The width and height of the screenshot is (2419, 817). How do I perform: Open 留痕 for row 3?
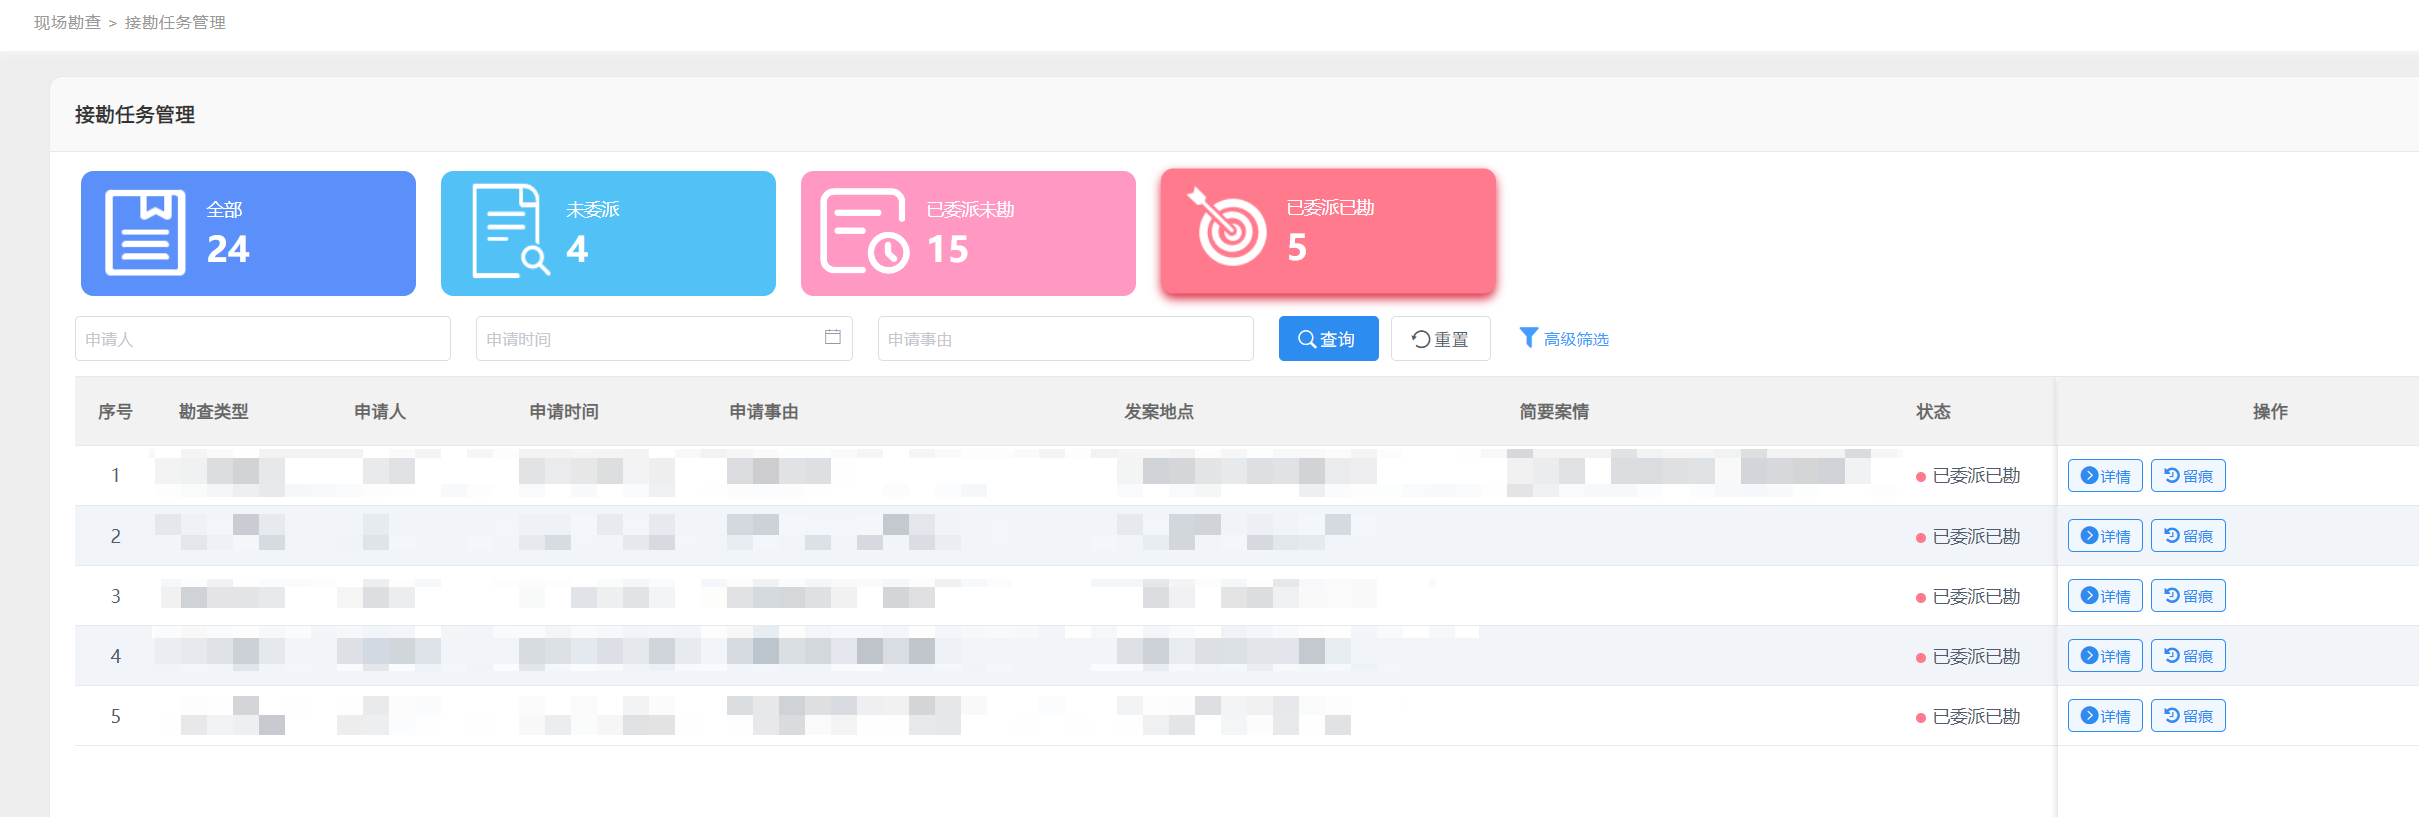pos(2188,596)
